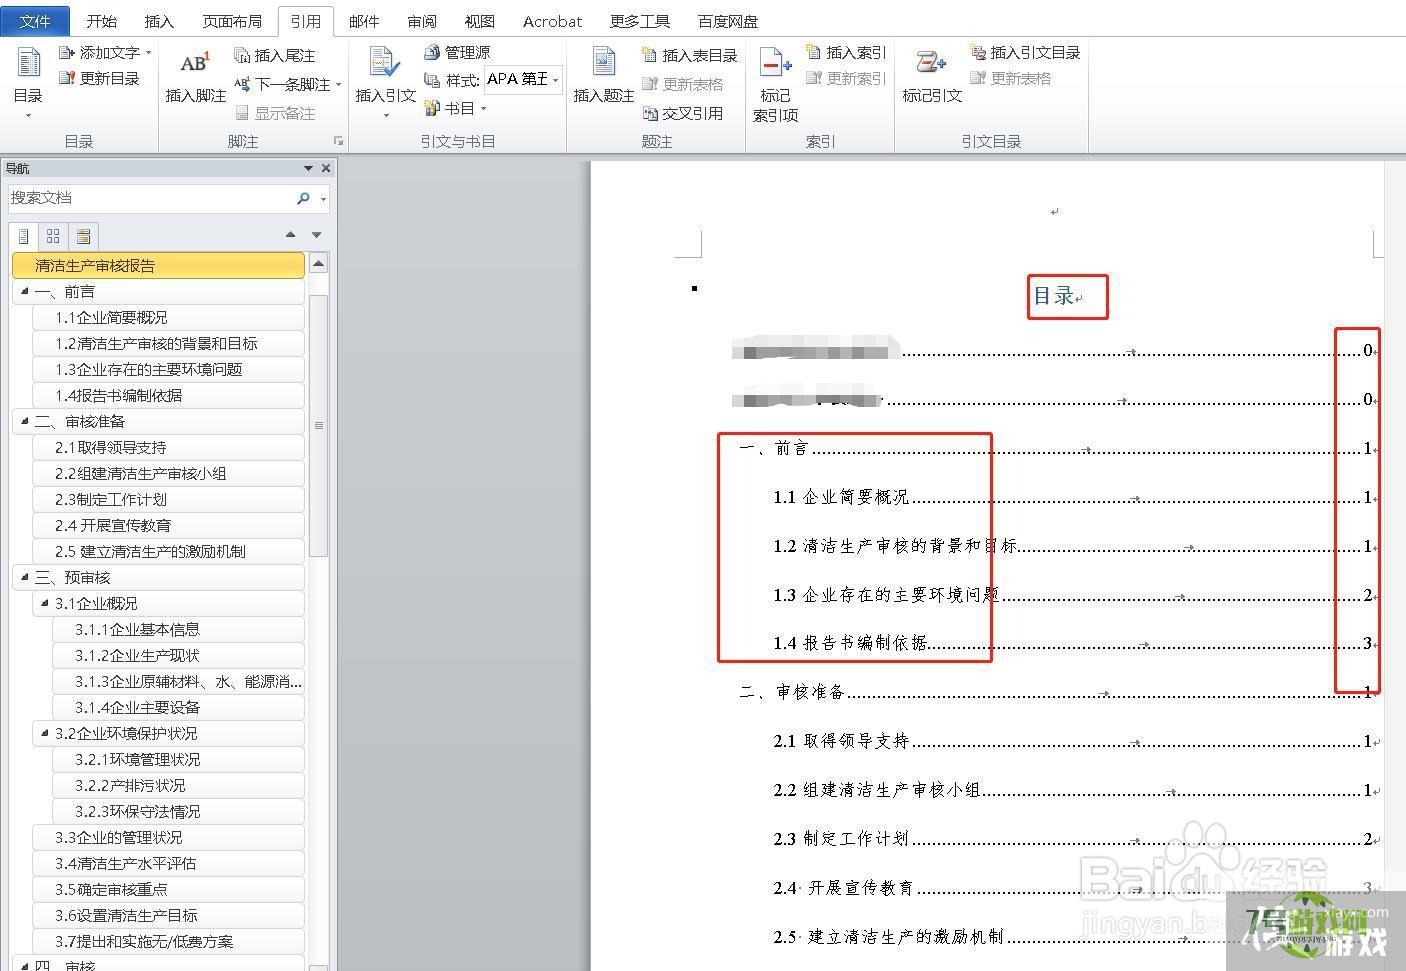Open 管理源 manage sources
The width and height of the screenshot is (1406, 971).
coord(457,52)
